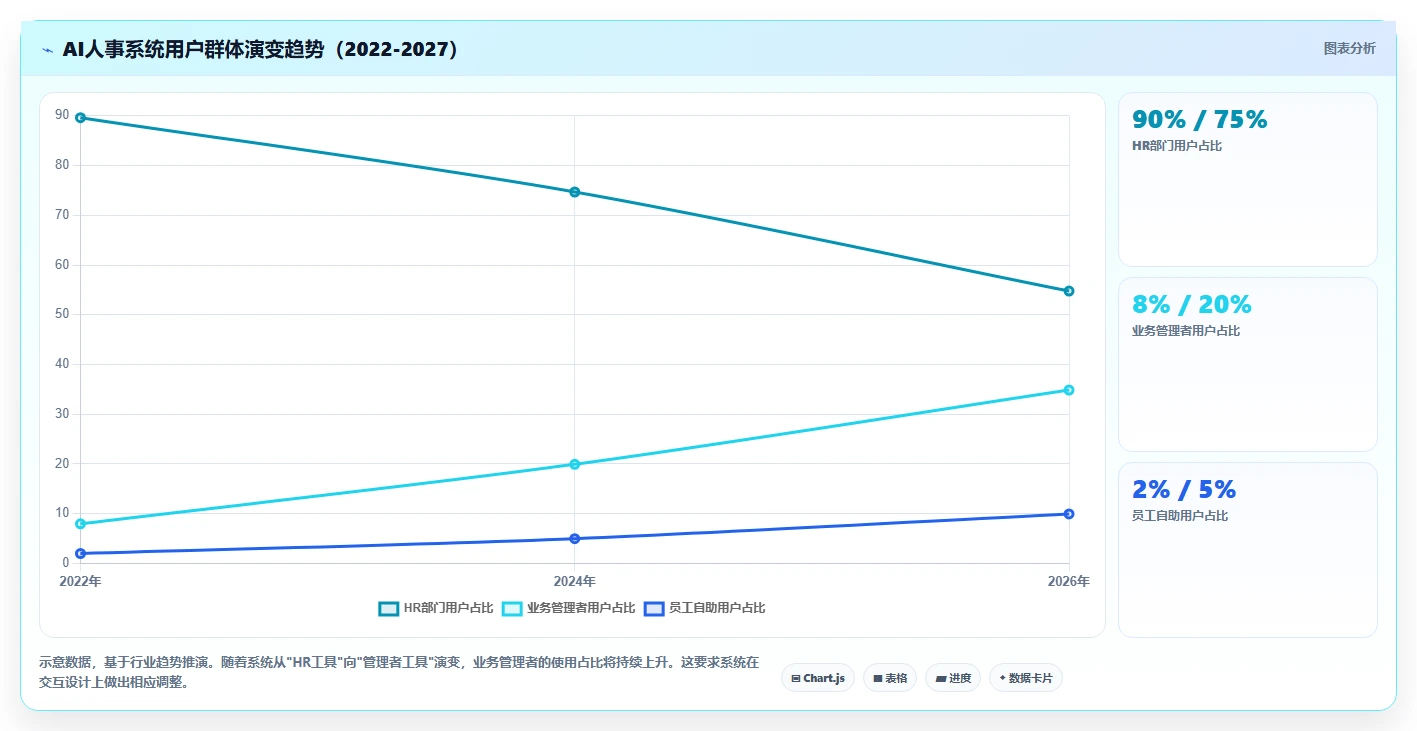Click the wave icon beside the title
1417x731 pixels.
tap(48, 50)
